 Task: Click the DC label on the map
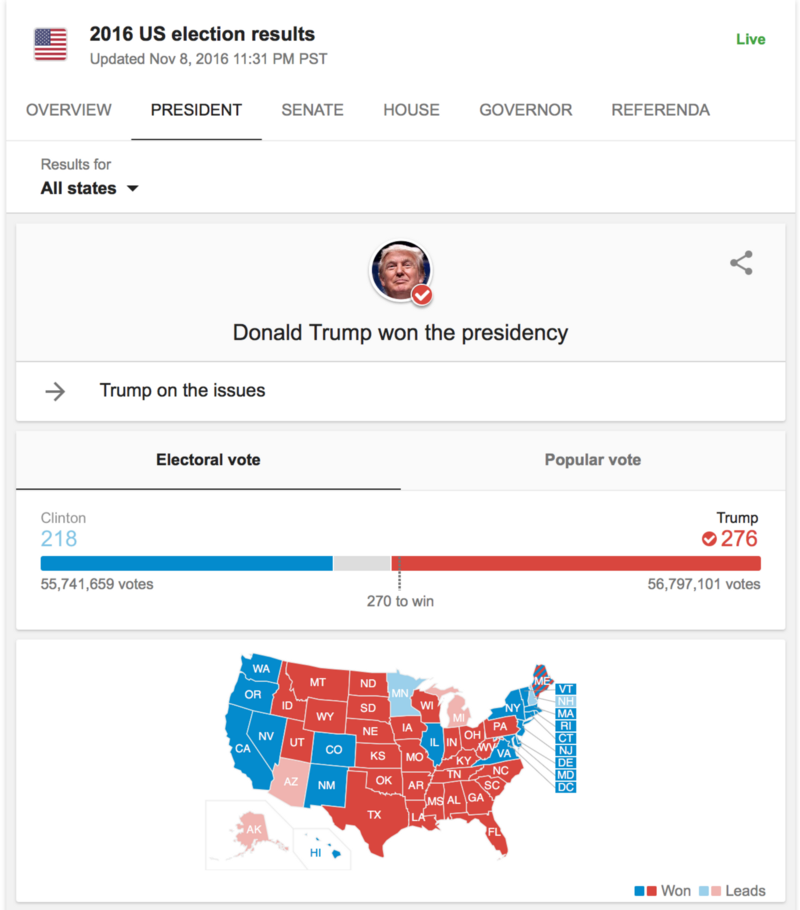[x=566, y=786]
